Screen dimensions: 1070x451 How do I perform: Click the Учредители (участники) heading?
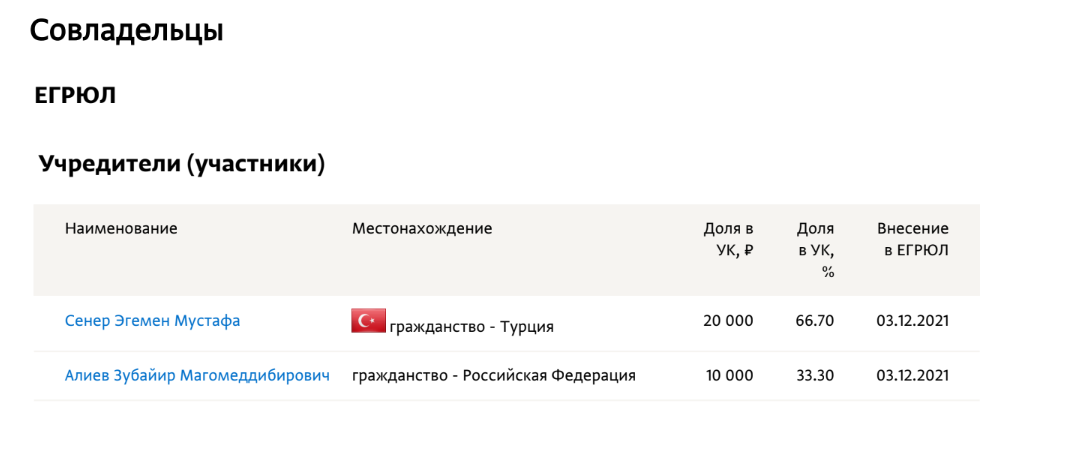(182, 164)
